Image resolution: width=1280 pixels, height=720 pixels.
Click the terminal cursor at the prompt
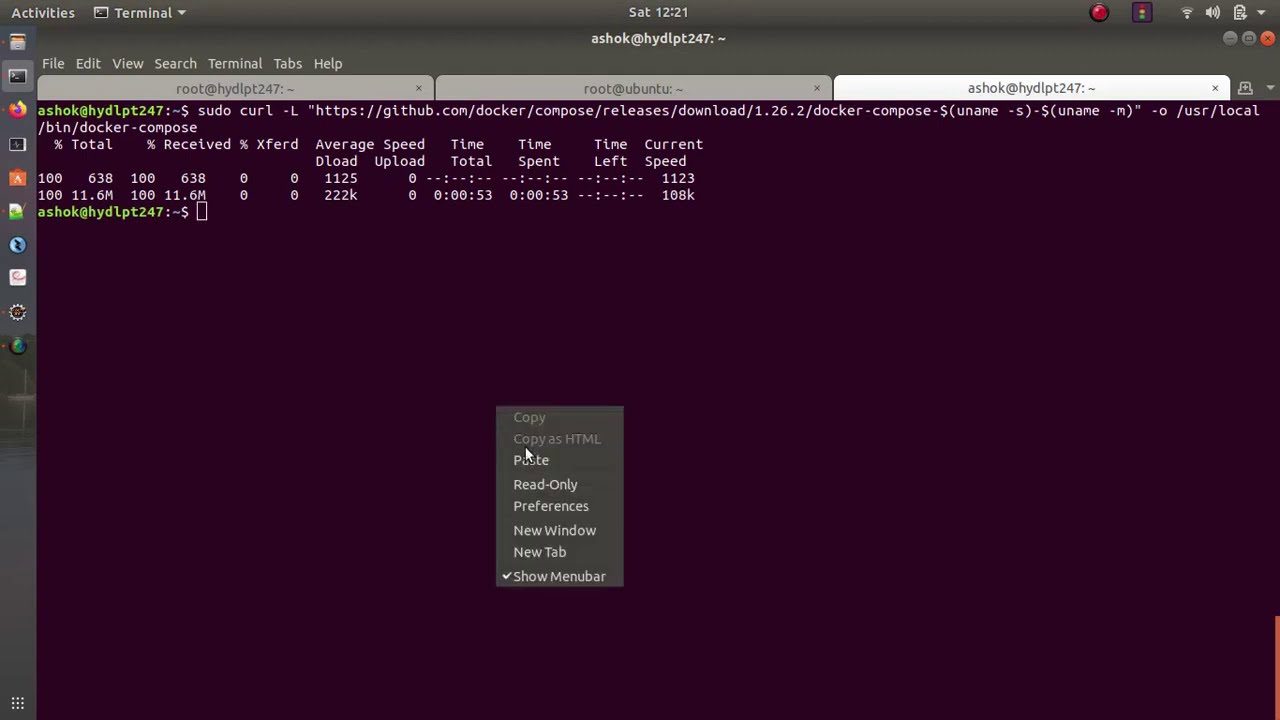202,212
